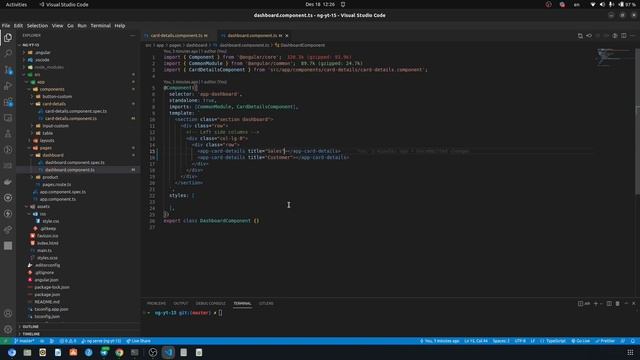Click the open changes icon in editor toolbar
This screenshot has width=640, height=360.
click(580, 36)
